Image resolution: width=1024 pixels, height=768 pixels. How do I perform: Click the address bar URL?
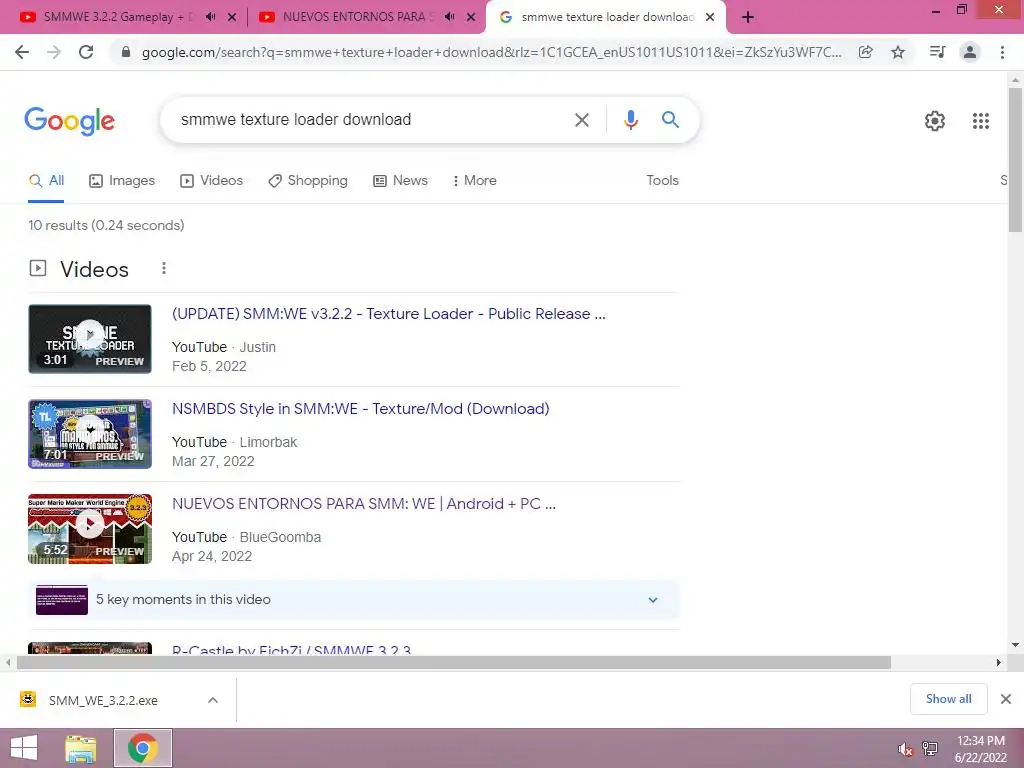[491, 52]
